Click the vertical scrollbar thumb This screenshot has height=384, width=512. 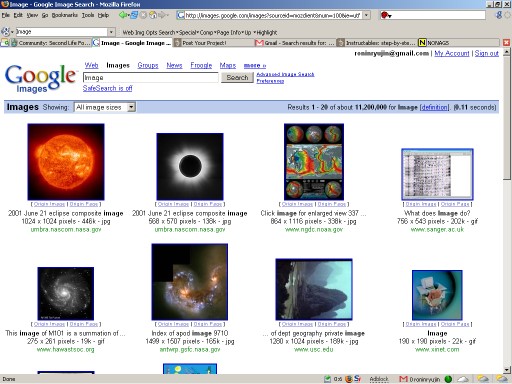507,118
